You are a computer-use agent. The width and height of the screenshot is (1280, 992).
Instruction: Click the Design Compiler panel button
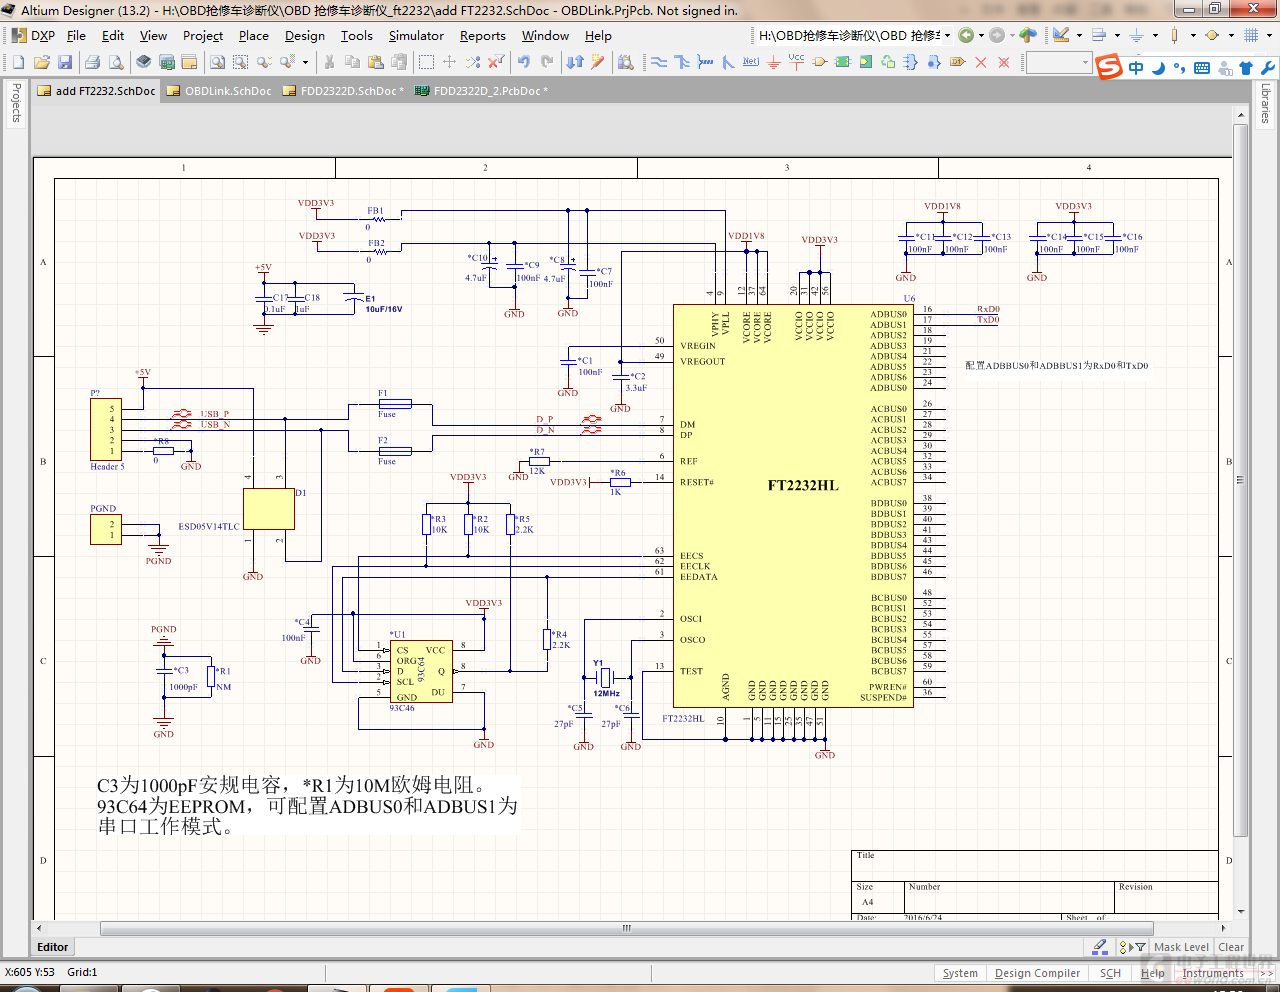(x=1037, y=973)
